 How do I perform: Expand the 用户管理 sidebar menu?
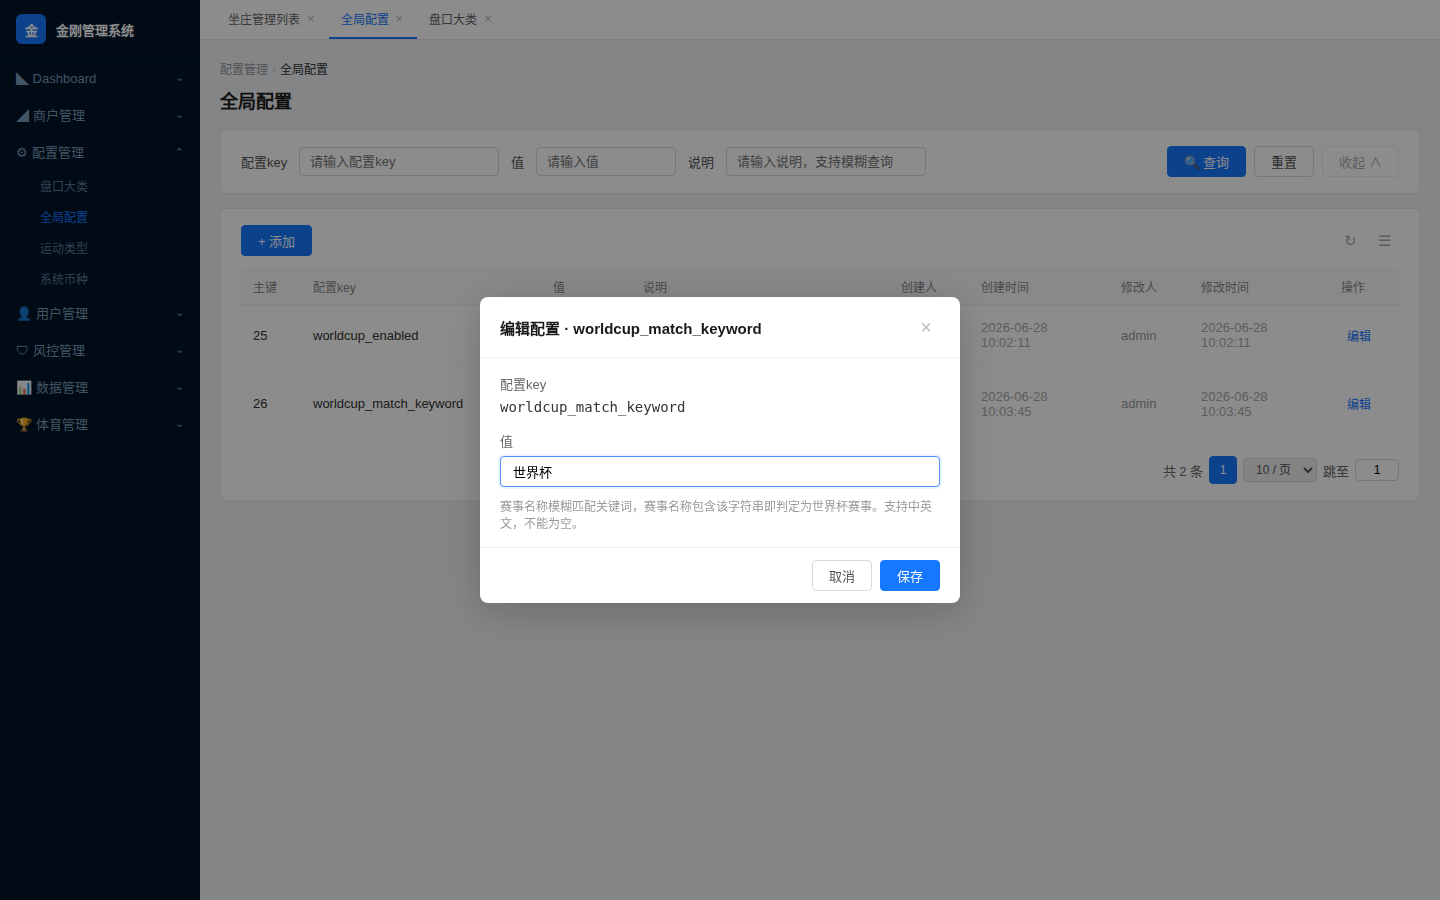(100, 313)
